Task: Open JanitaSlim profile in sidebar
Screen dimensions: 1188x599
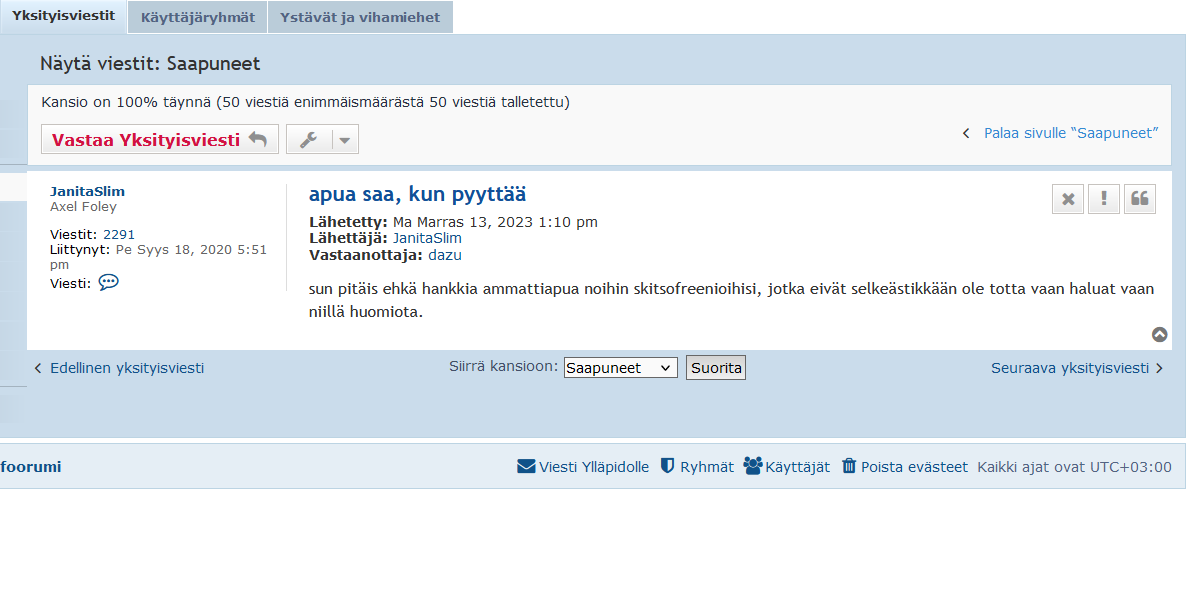Action: pos(87,192)
